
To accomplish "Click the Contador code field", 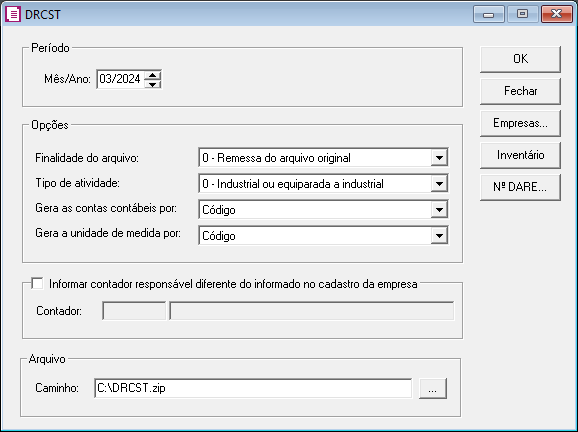I will pyautogui.click(x=134, y=311).
